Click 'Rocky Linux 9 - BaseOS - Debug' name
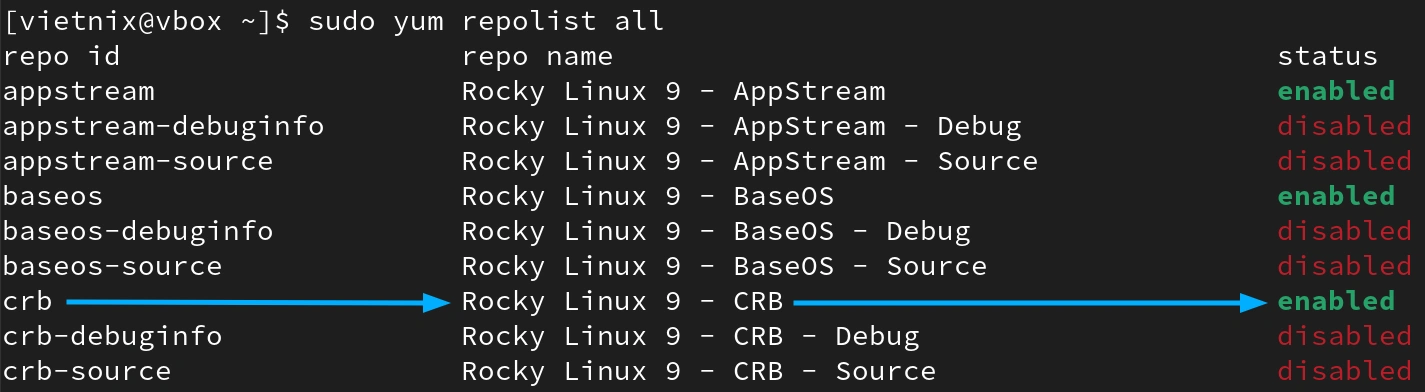Screen dimensions: 1425x392 pyautogui.click(x=716, y=232)
